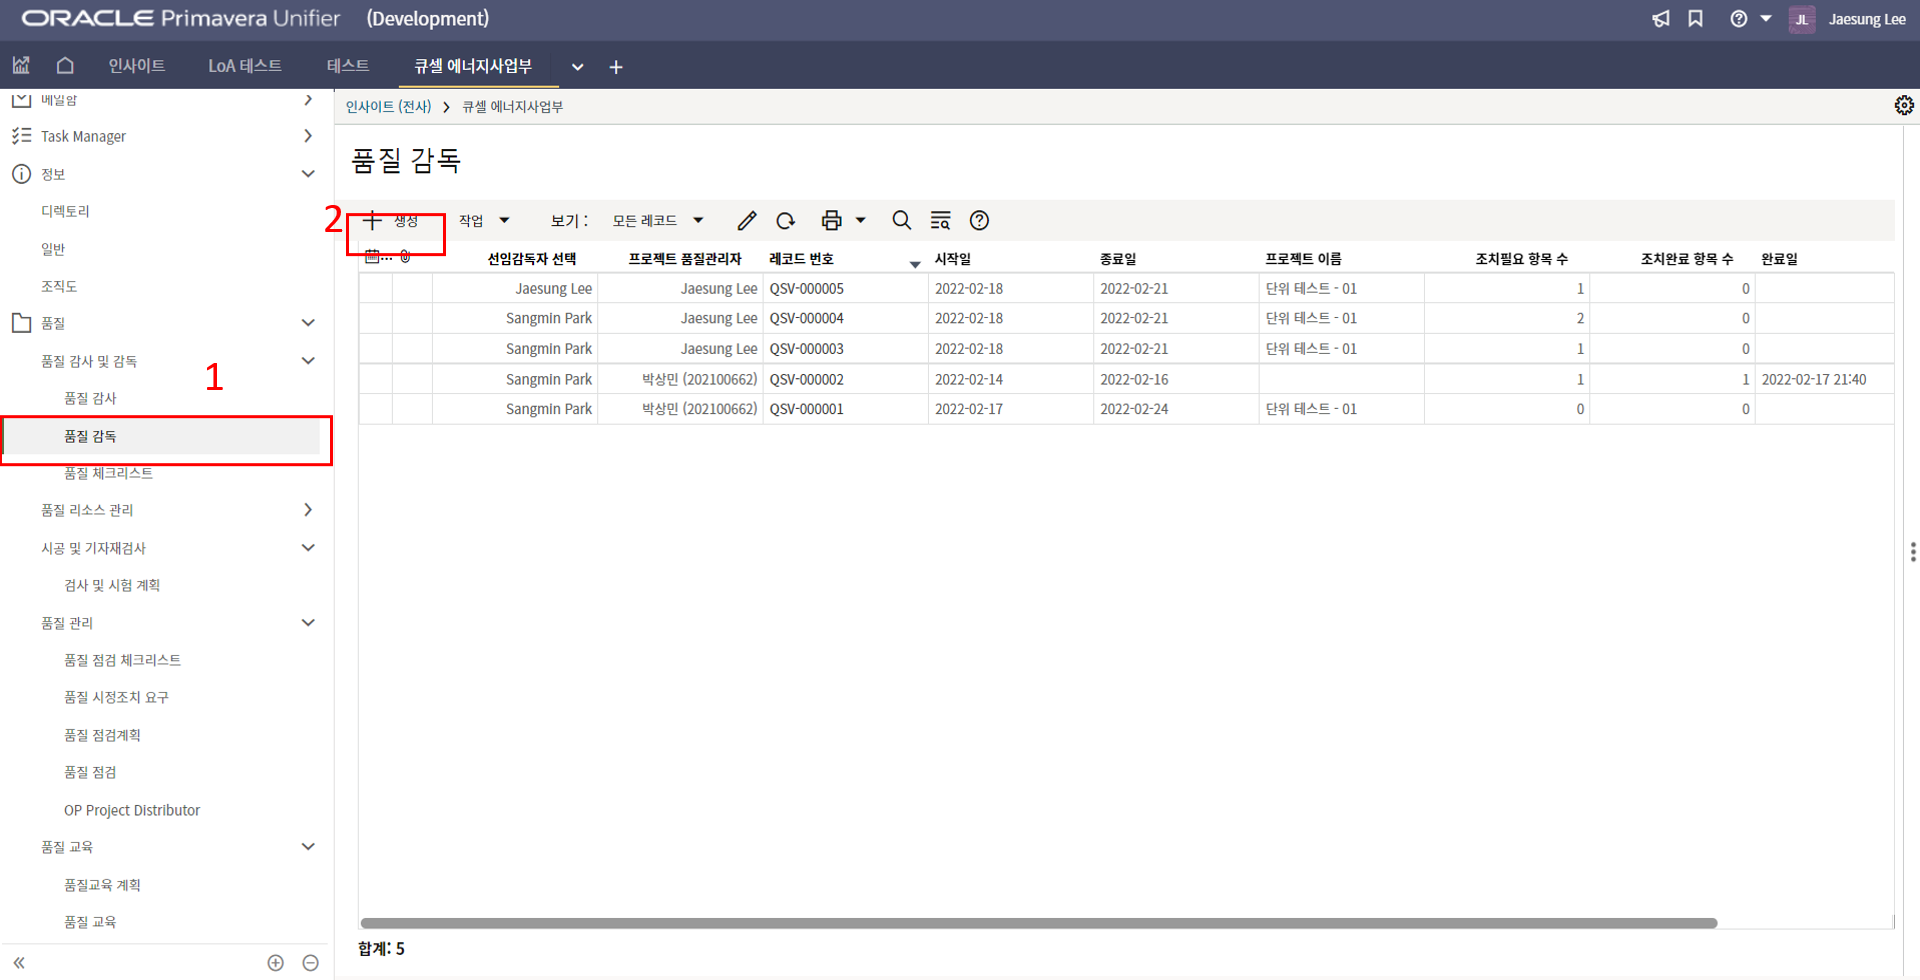Click the horizontal scrollbar below the table
This screenshot has width=1920, height=980.
1038,923
